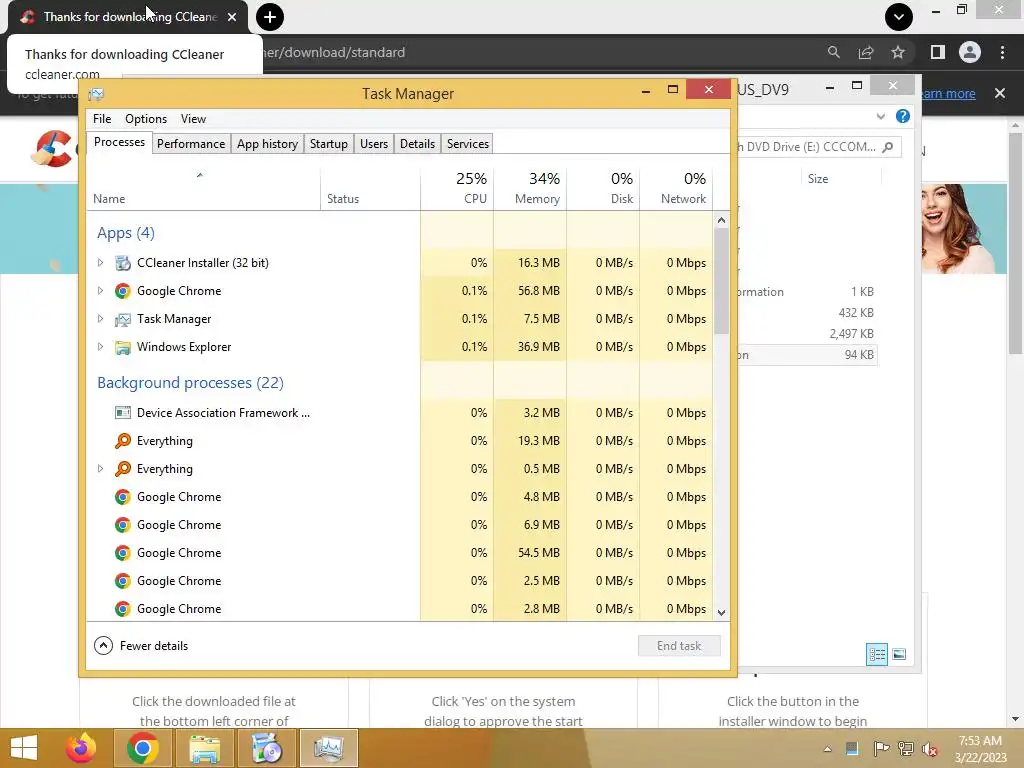The image size is (1024, 768).
Task: Show hidden tray icons arrow
Action: 827,749
